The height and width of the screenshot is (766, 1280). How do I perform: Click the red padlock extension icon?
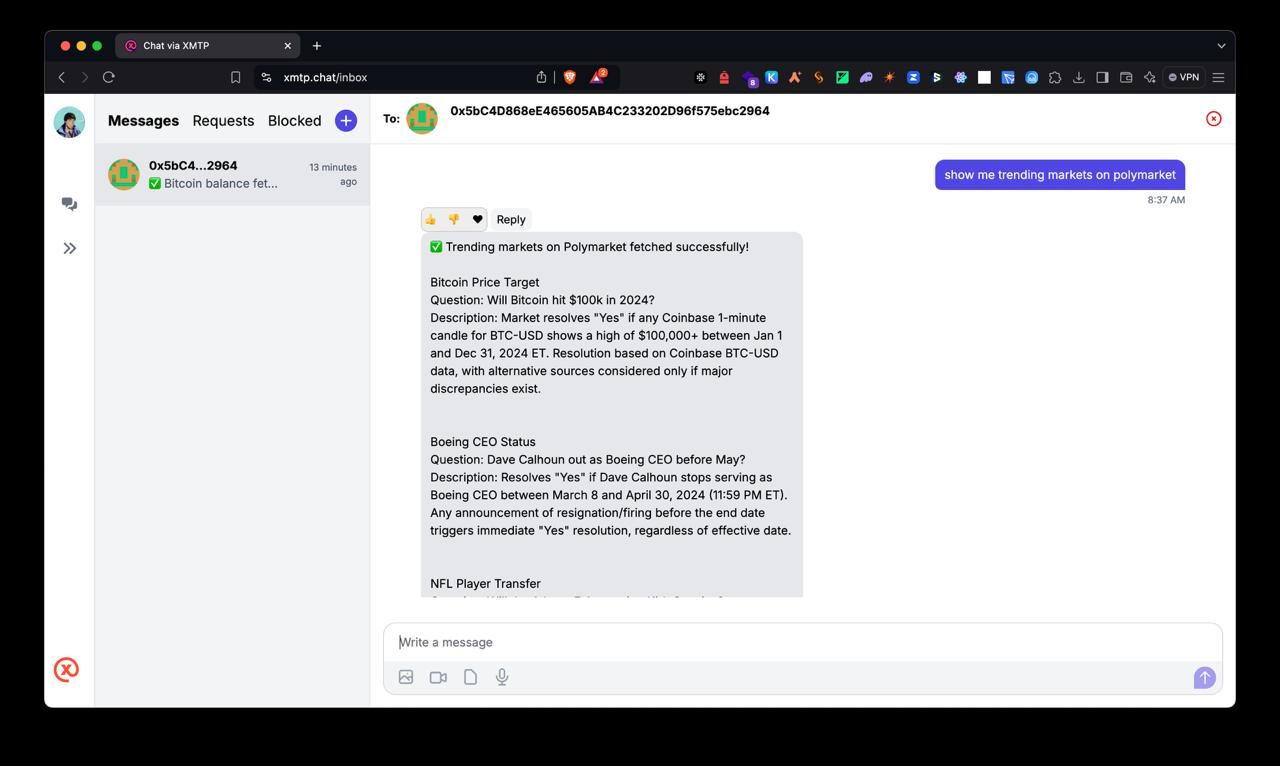(724, 77)
